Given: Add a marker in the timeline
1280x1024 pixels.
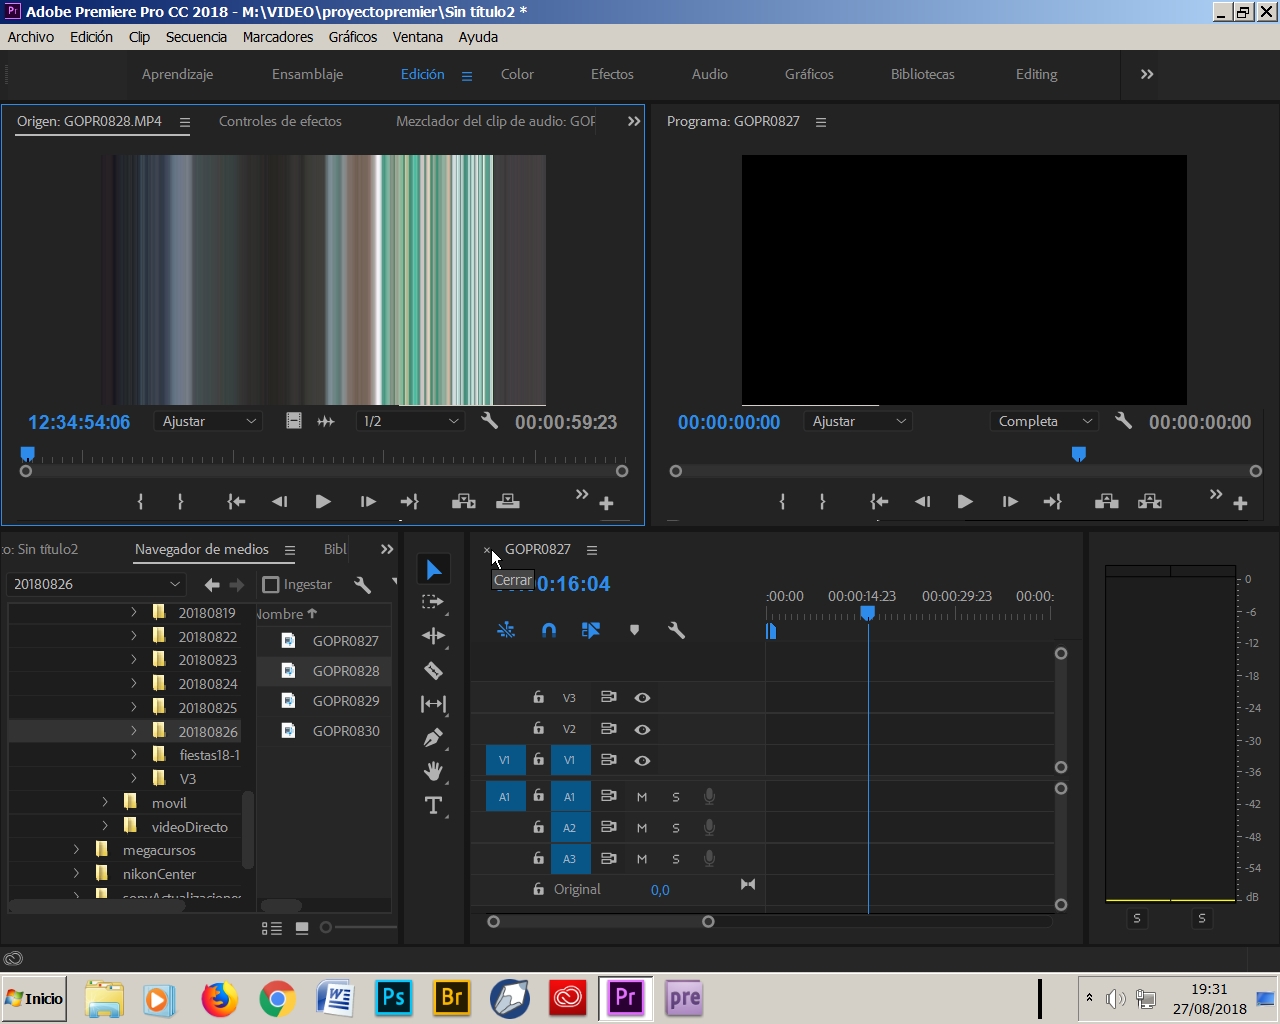Looking at the screenshot, I should coord(634,630).
